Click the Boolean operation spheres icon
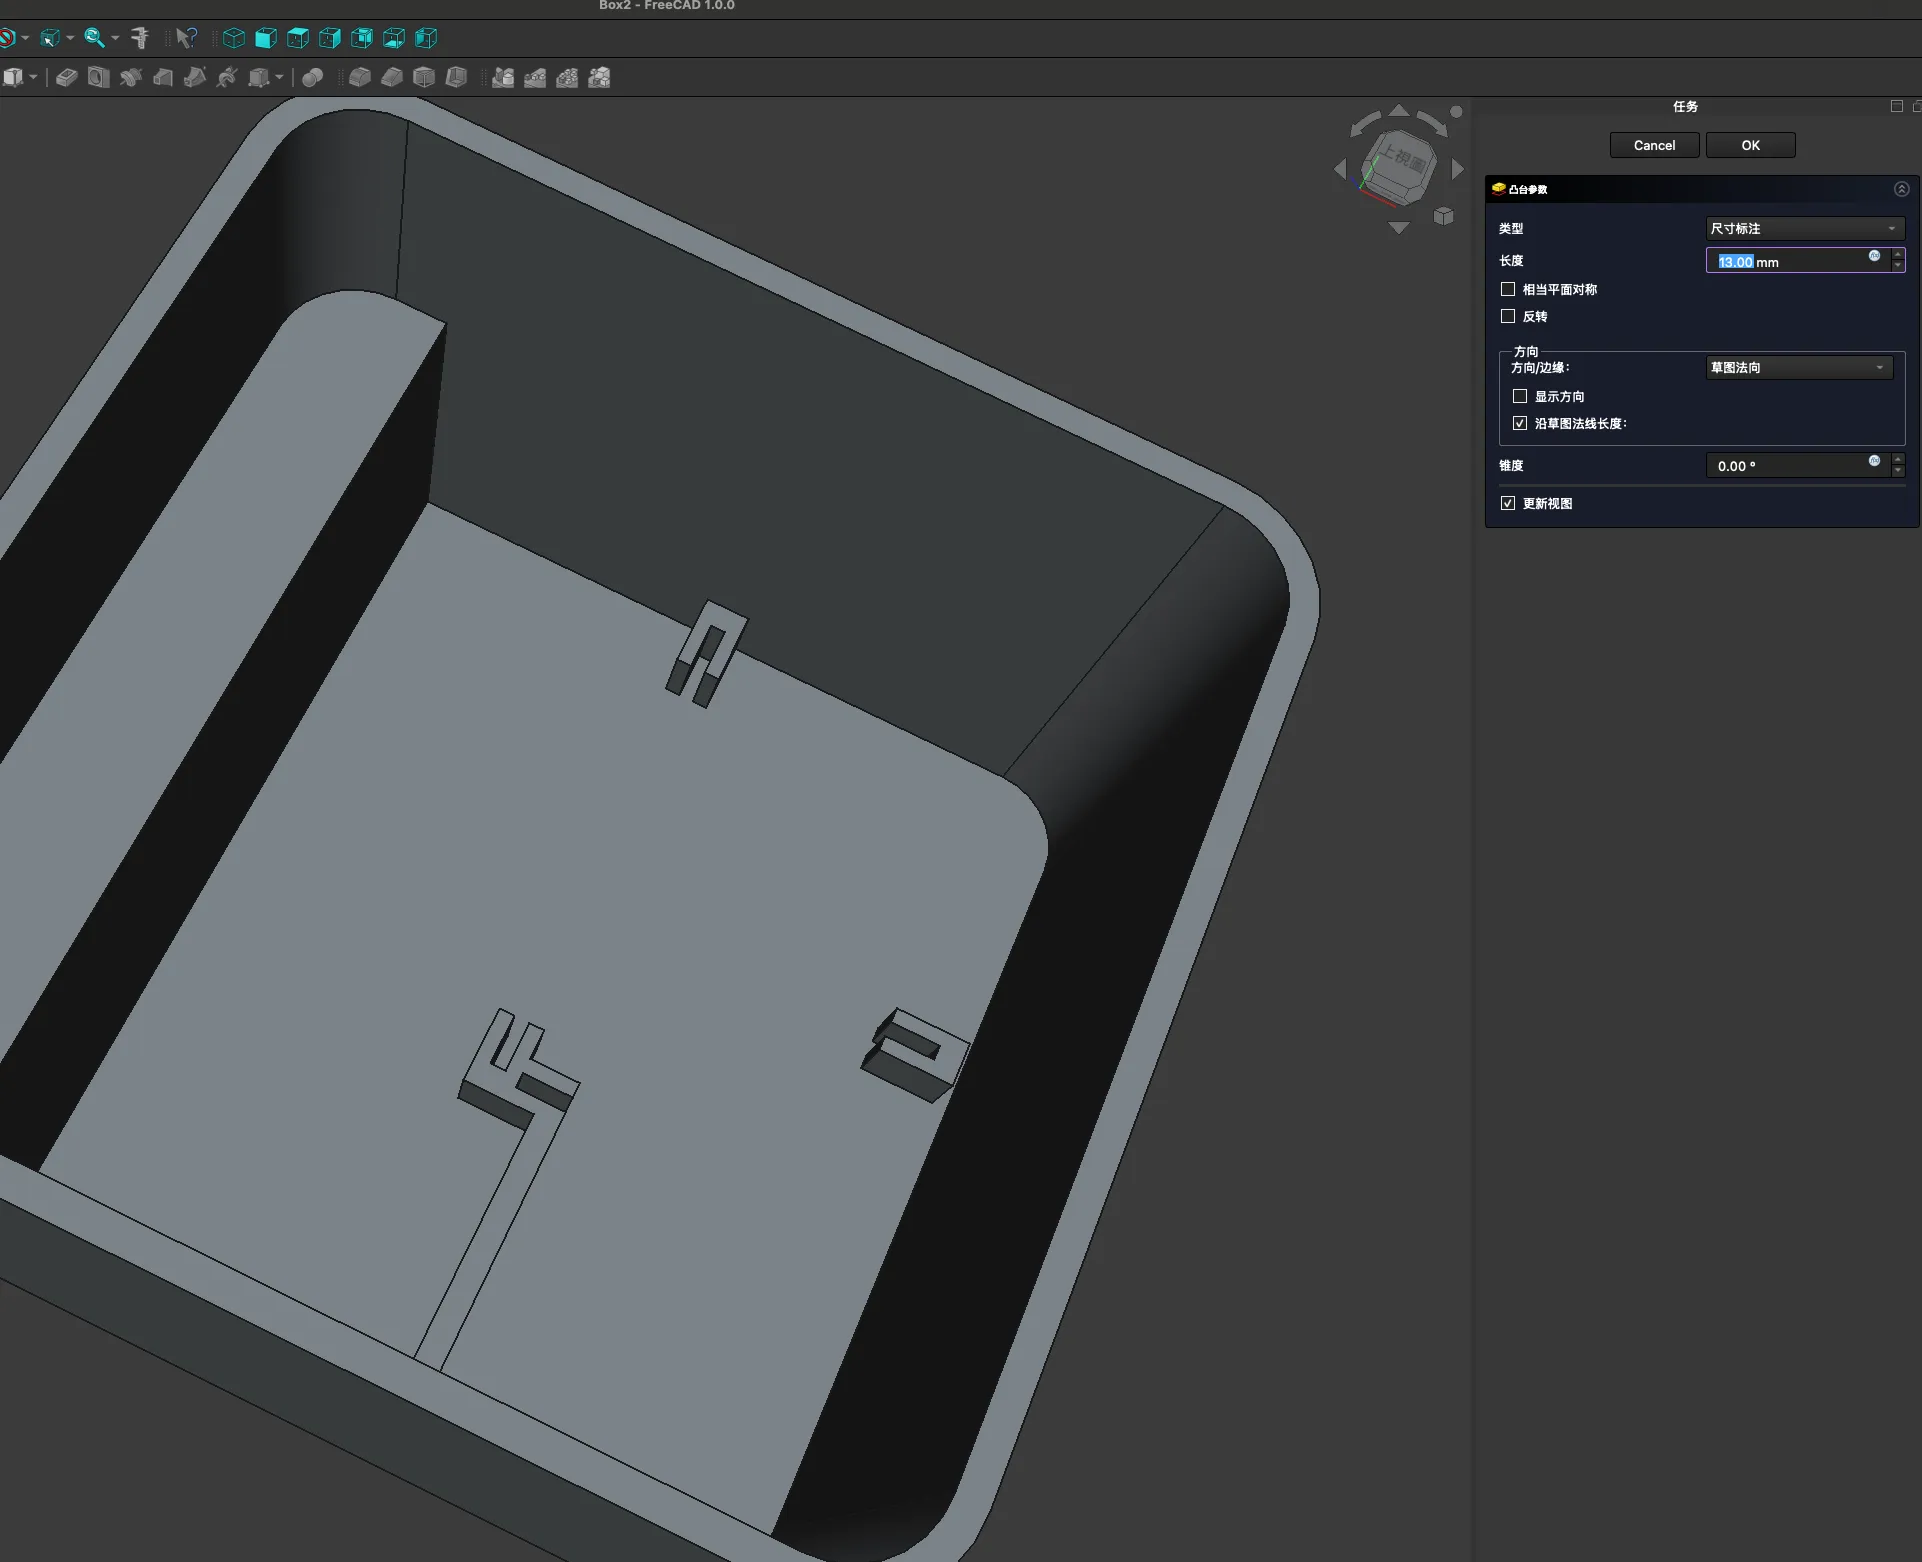This screenshot has height=1562, width=1922. tap(312, 77)
